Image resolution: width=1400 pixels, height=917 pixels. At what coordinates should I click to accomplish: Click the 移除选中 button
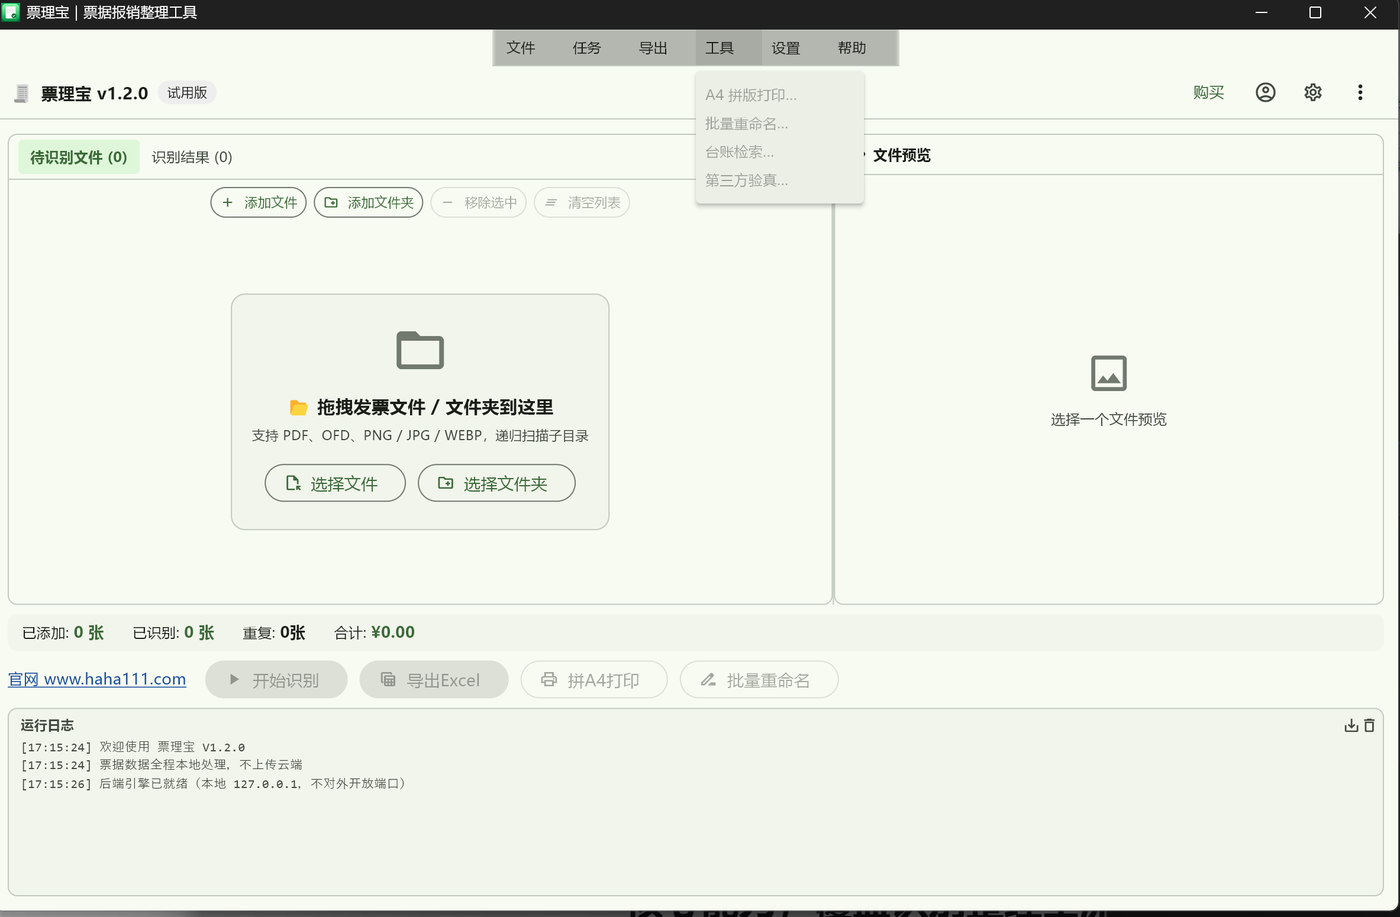coord(479,202)
